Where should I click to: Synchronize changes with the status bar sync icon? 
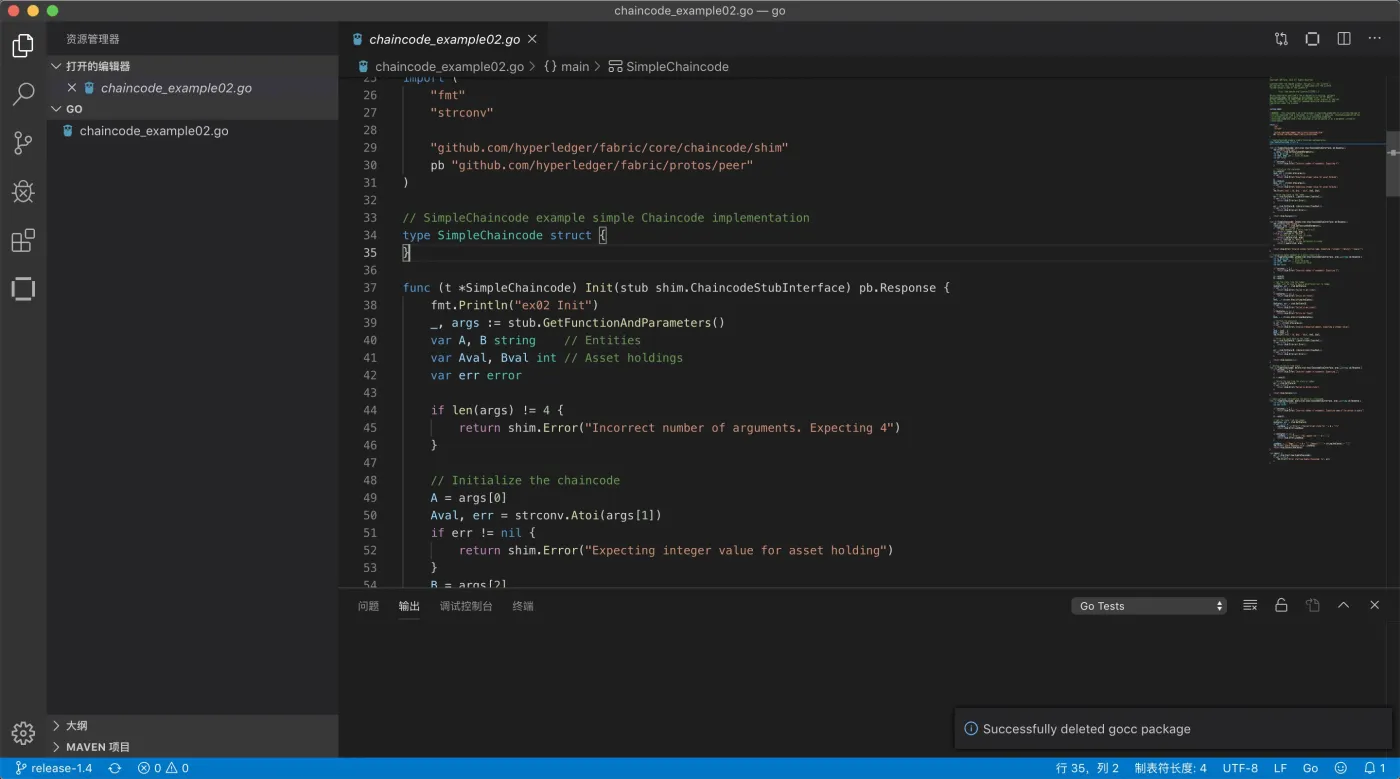[115, 768]
